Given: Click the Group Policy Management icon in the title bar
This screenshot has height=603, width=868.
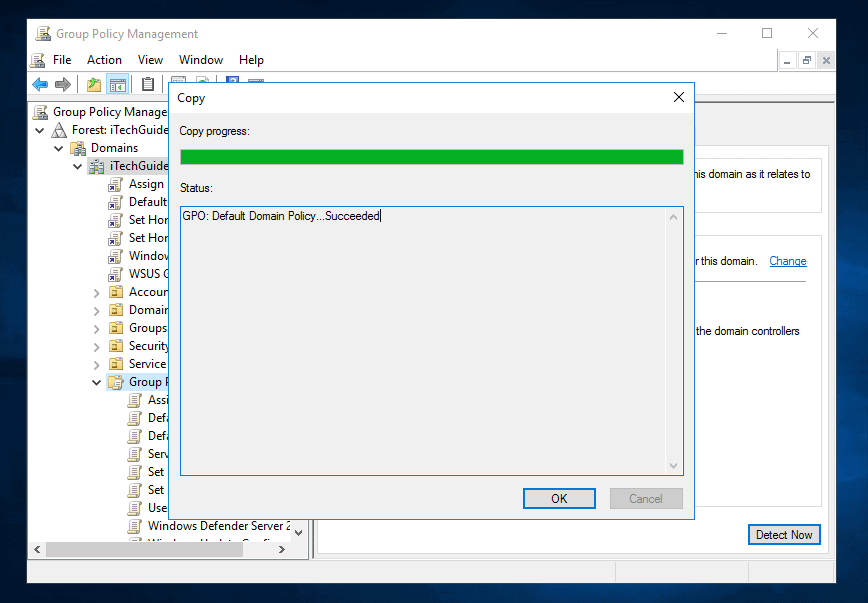Looking at the screenshot, I should pos(42,32).
